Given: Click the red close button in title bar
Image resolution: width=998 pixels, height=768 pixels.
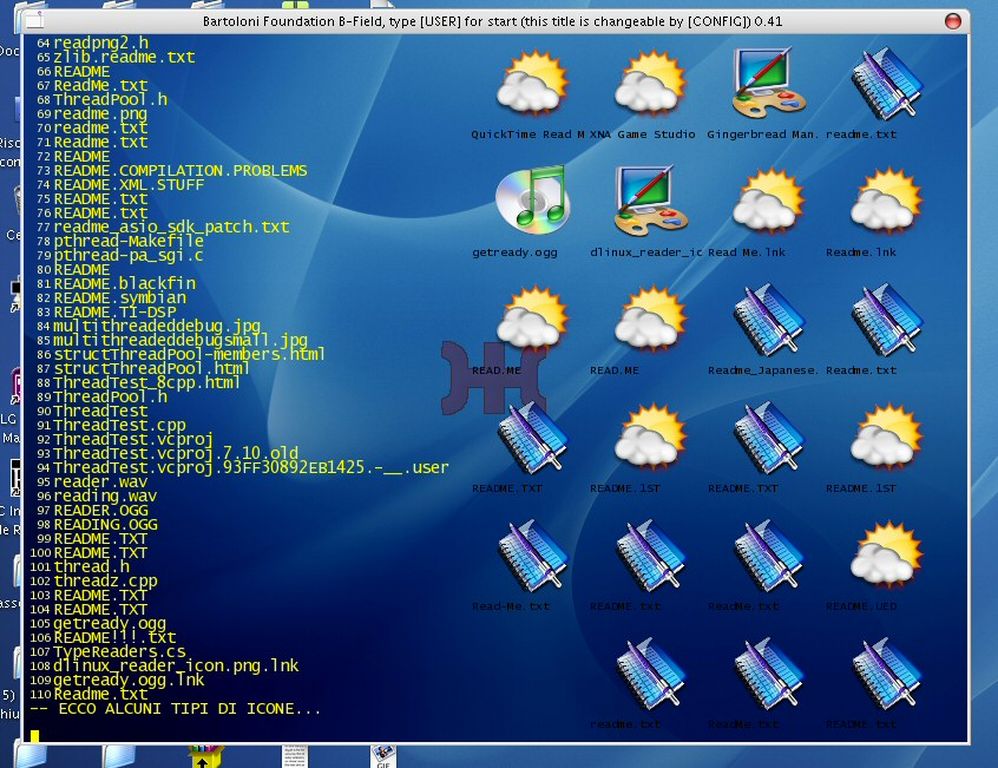Looking at the screenshot, I should pyautogui.click(x=952, y=21).
